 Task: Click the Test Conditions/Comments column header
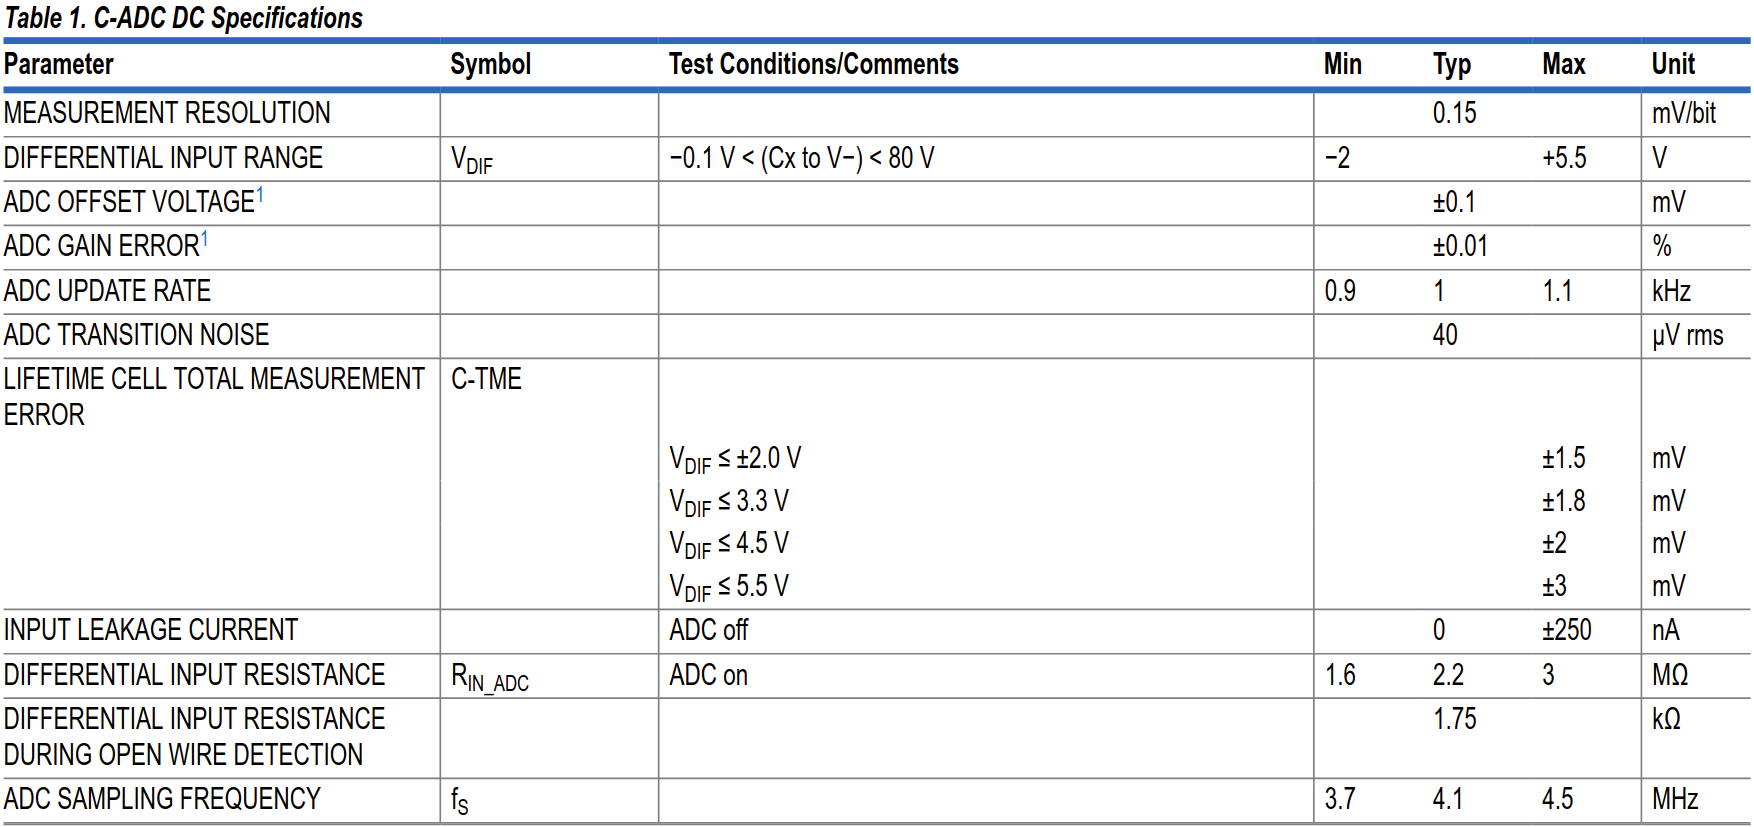tap(813, 64)
